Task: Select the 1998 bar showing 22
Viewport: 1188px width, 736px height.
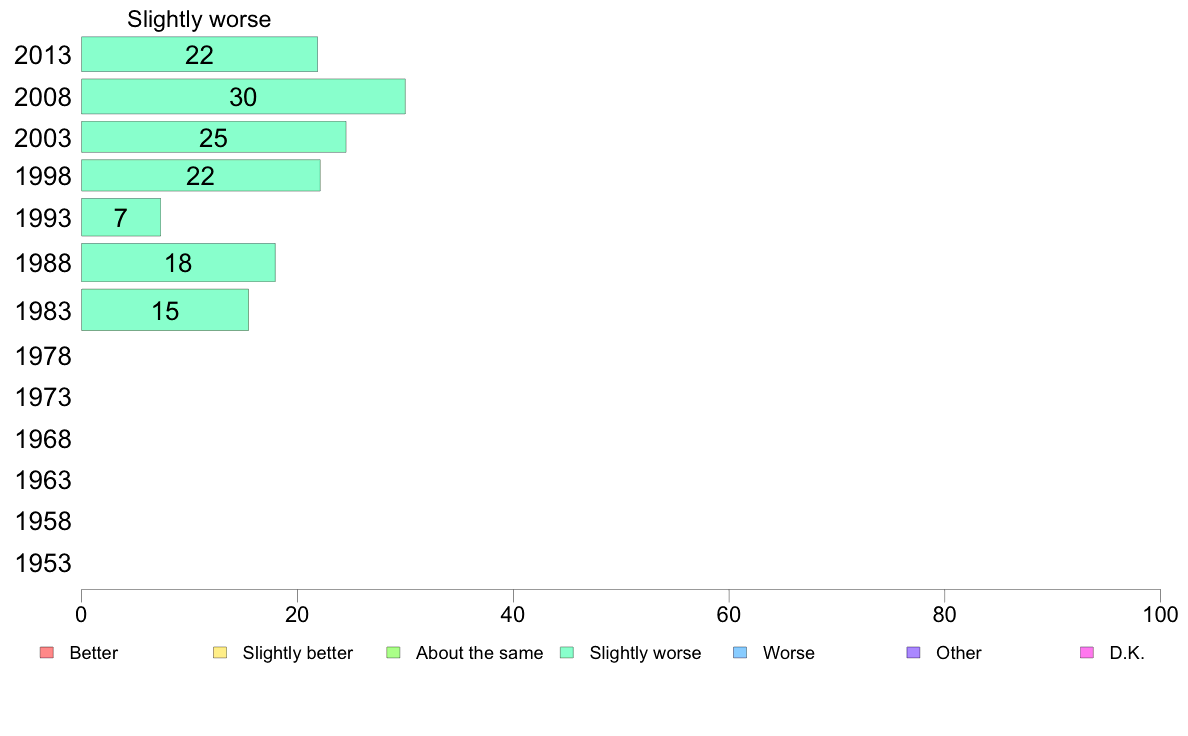Action: point(201,176)
